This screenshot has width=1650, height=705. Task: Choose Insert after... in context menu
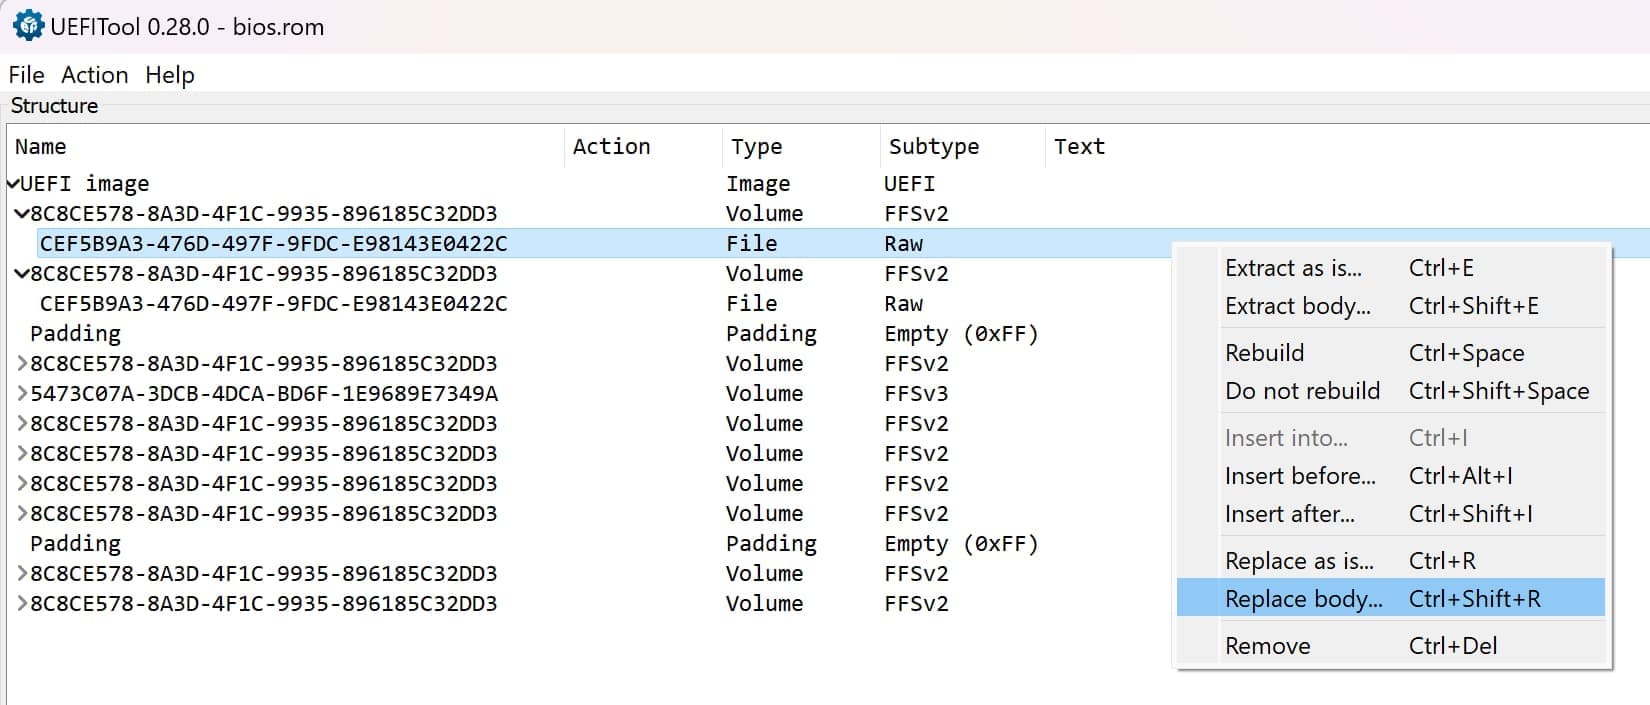[x=1390, y=514]
